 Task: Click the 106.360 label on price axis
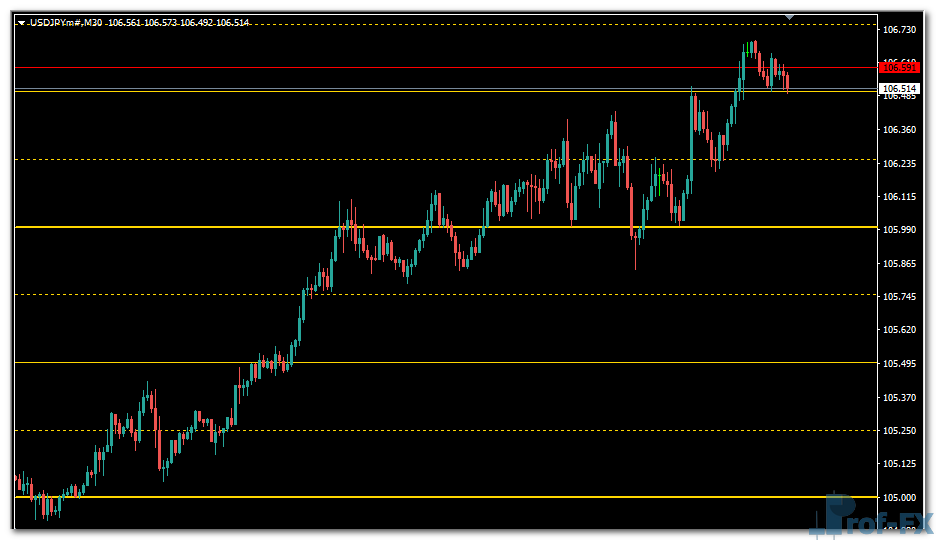897,130
